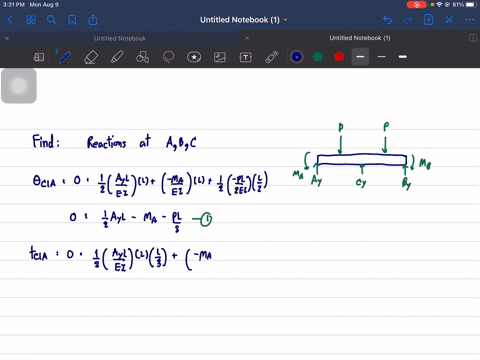Select the Laser pointer tool
The image size is (480, 360).
click(x=272, y=57)
